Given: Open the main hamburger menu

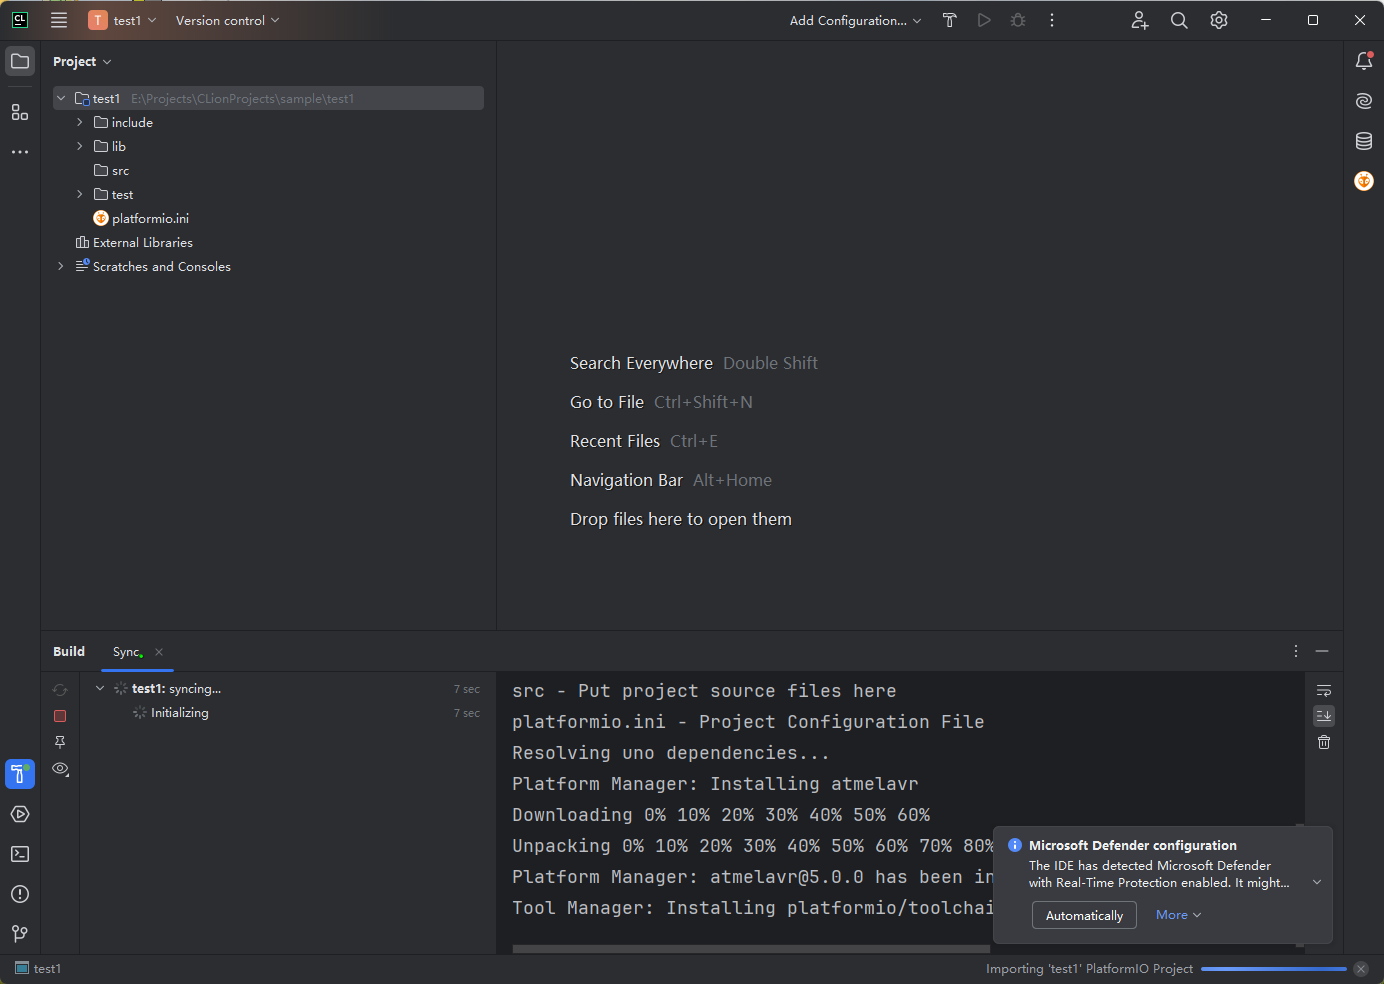Looking at the screenshot, I should pyautogui.click(x=59, y=20).
